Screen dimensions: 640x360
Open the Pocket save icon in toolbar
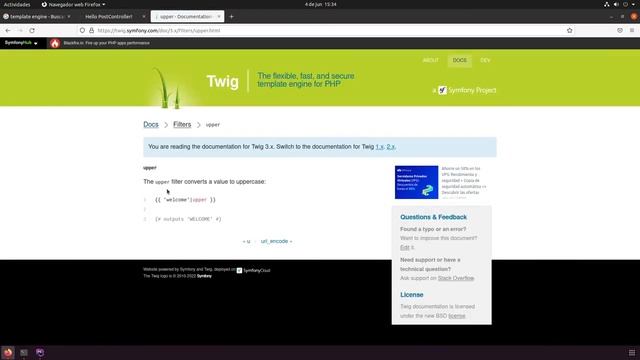620,31
